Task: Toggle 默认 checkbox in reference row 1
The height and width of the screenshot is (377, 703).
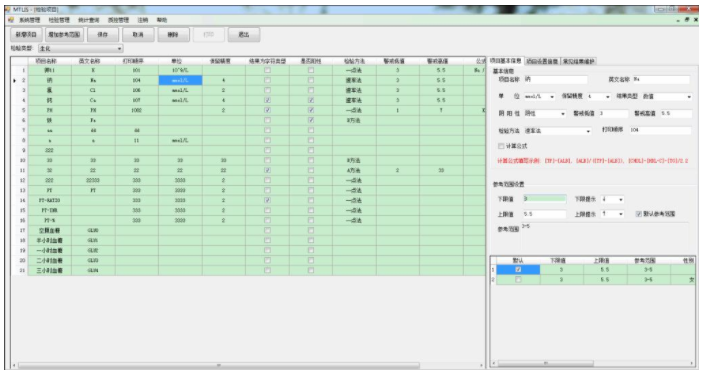Action: point(518,270)
